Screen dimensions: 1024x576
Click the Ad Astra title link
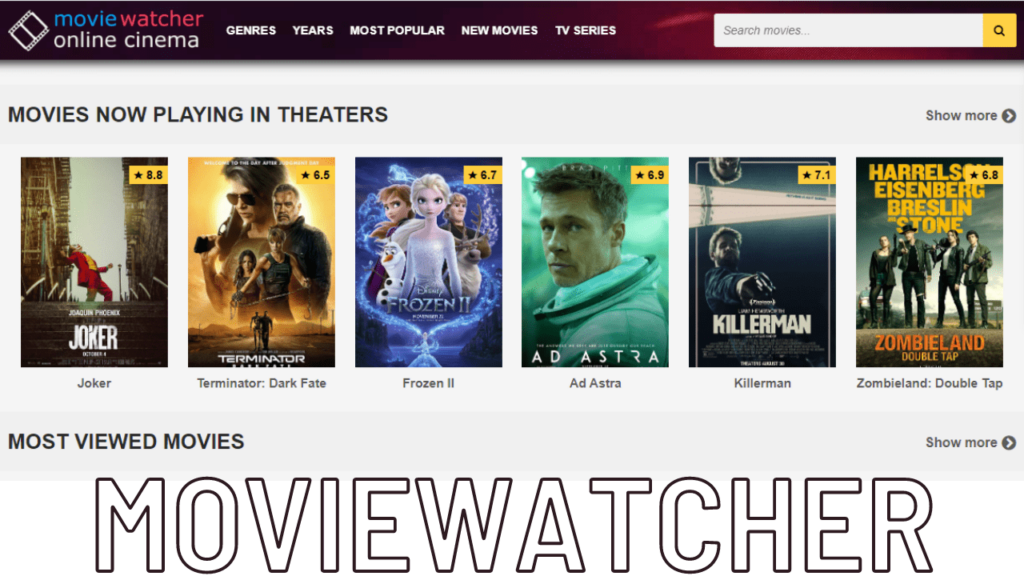tap(595, 383)
